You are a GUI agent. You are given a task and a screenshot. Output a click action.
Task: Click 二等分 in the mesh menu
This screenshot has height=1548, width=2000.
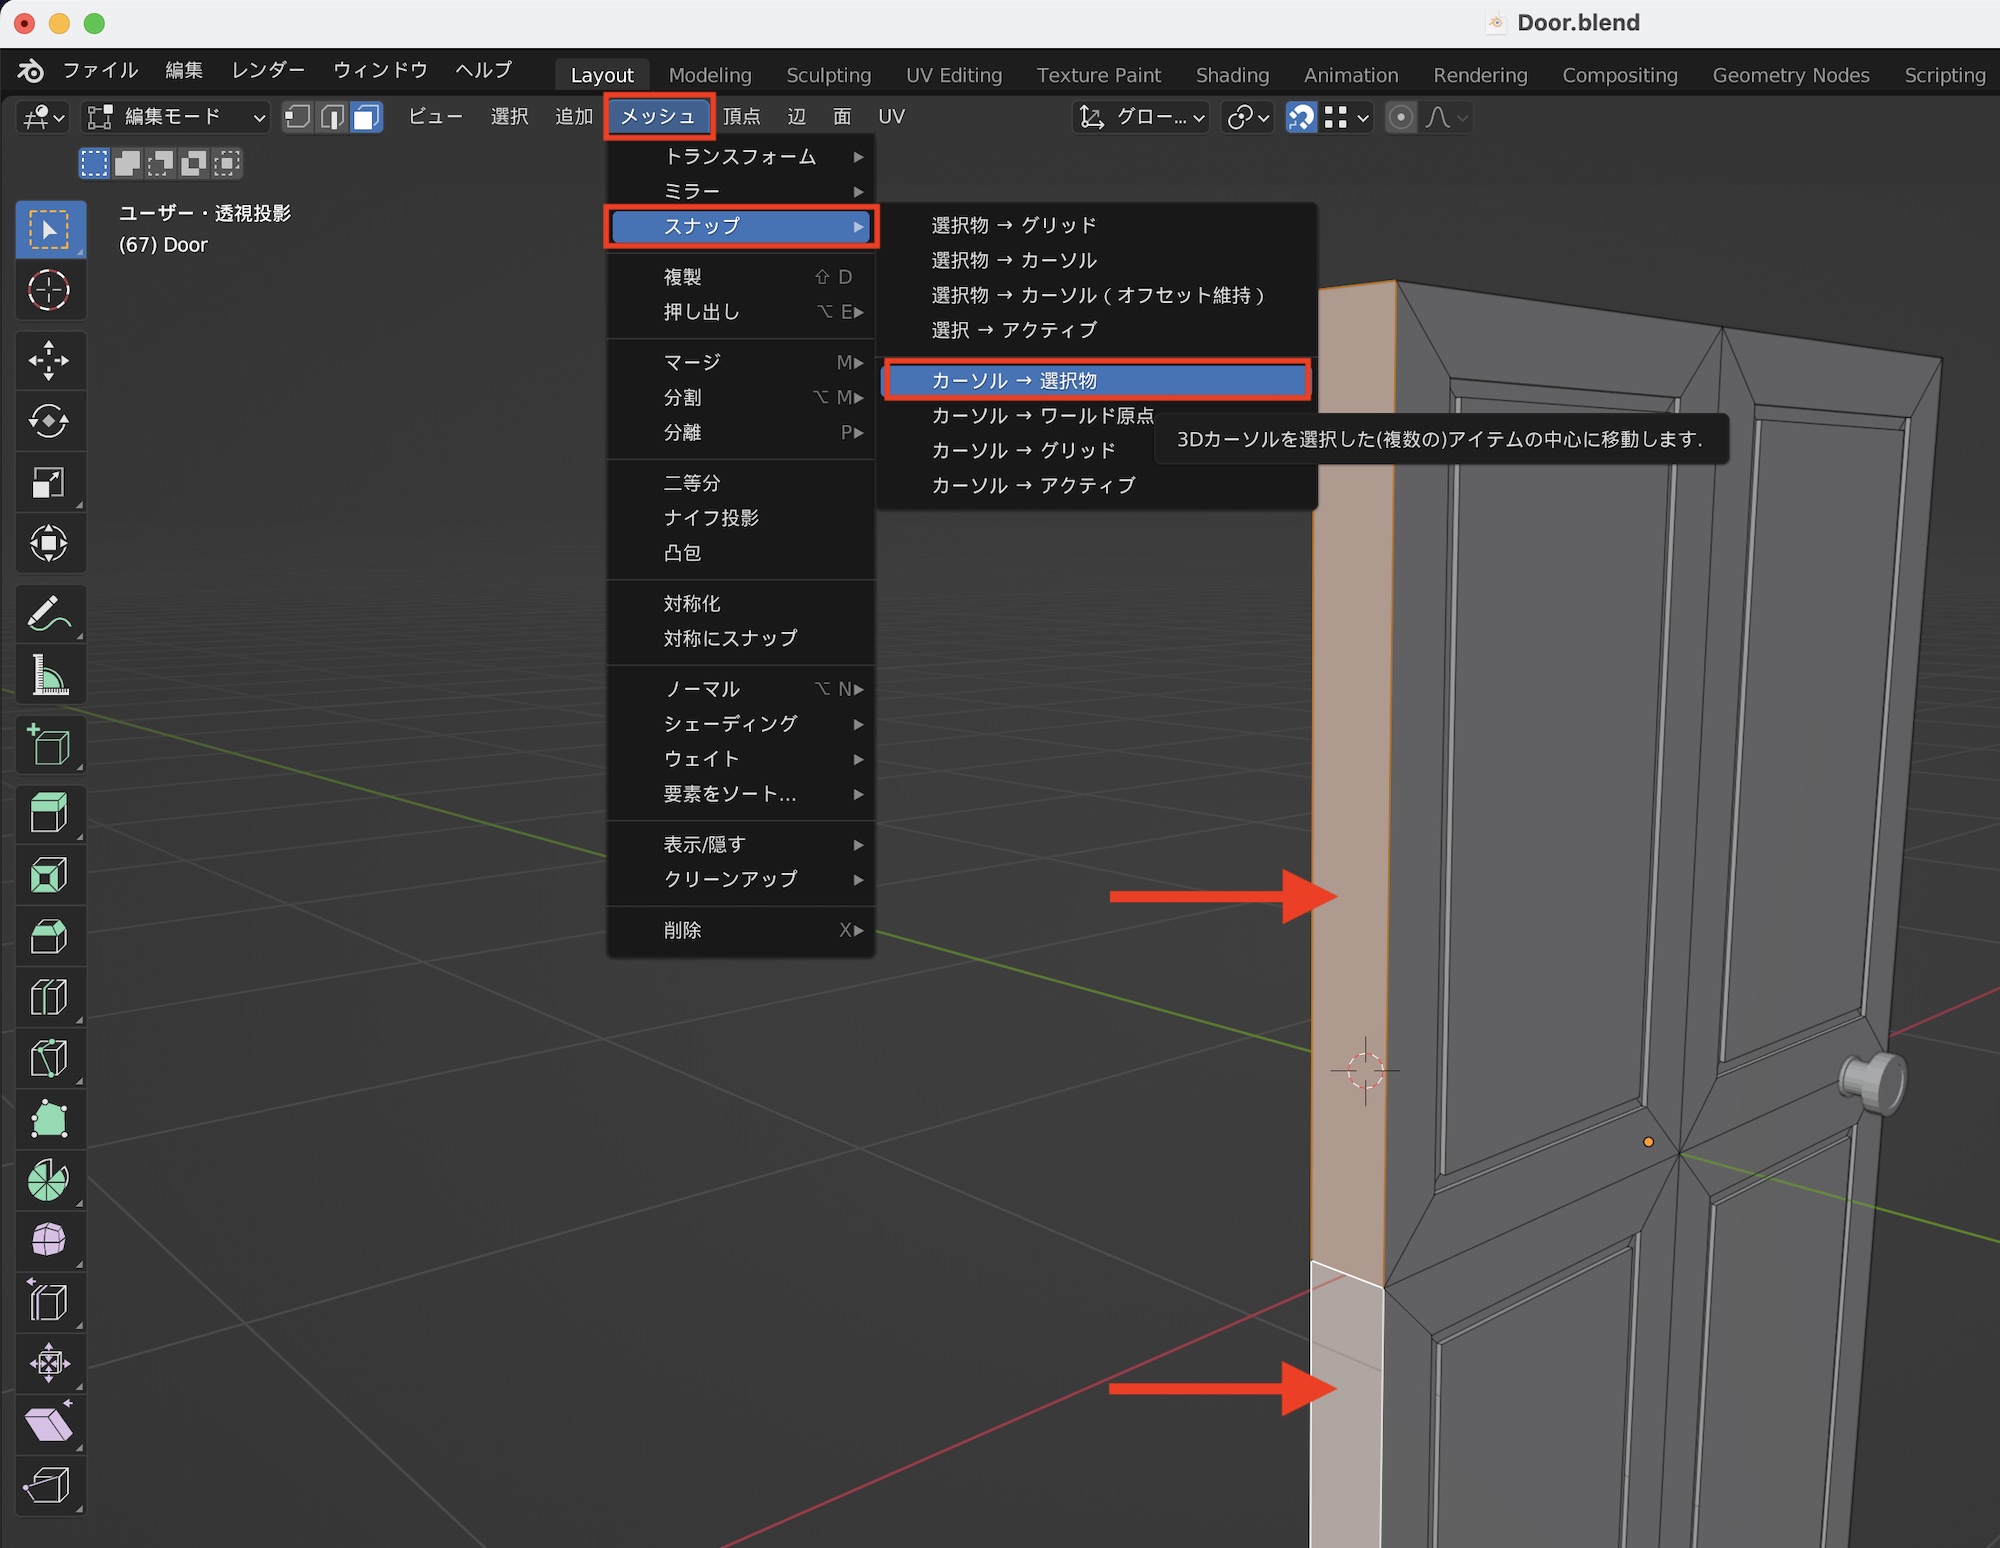click(692, 483)
